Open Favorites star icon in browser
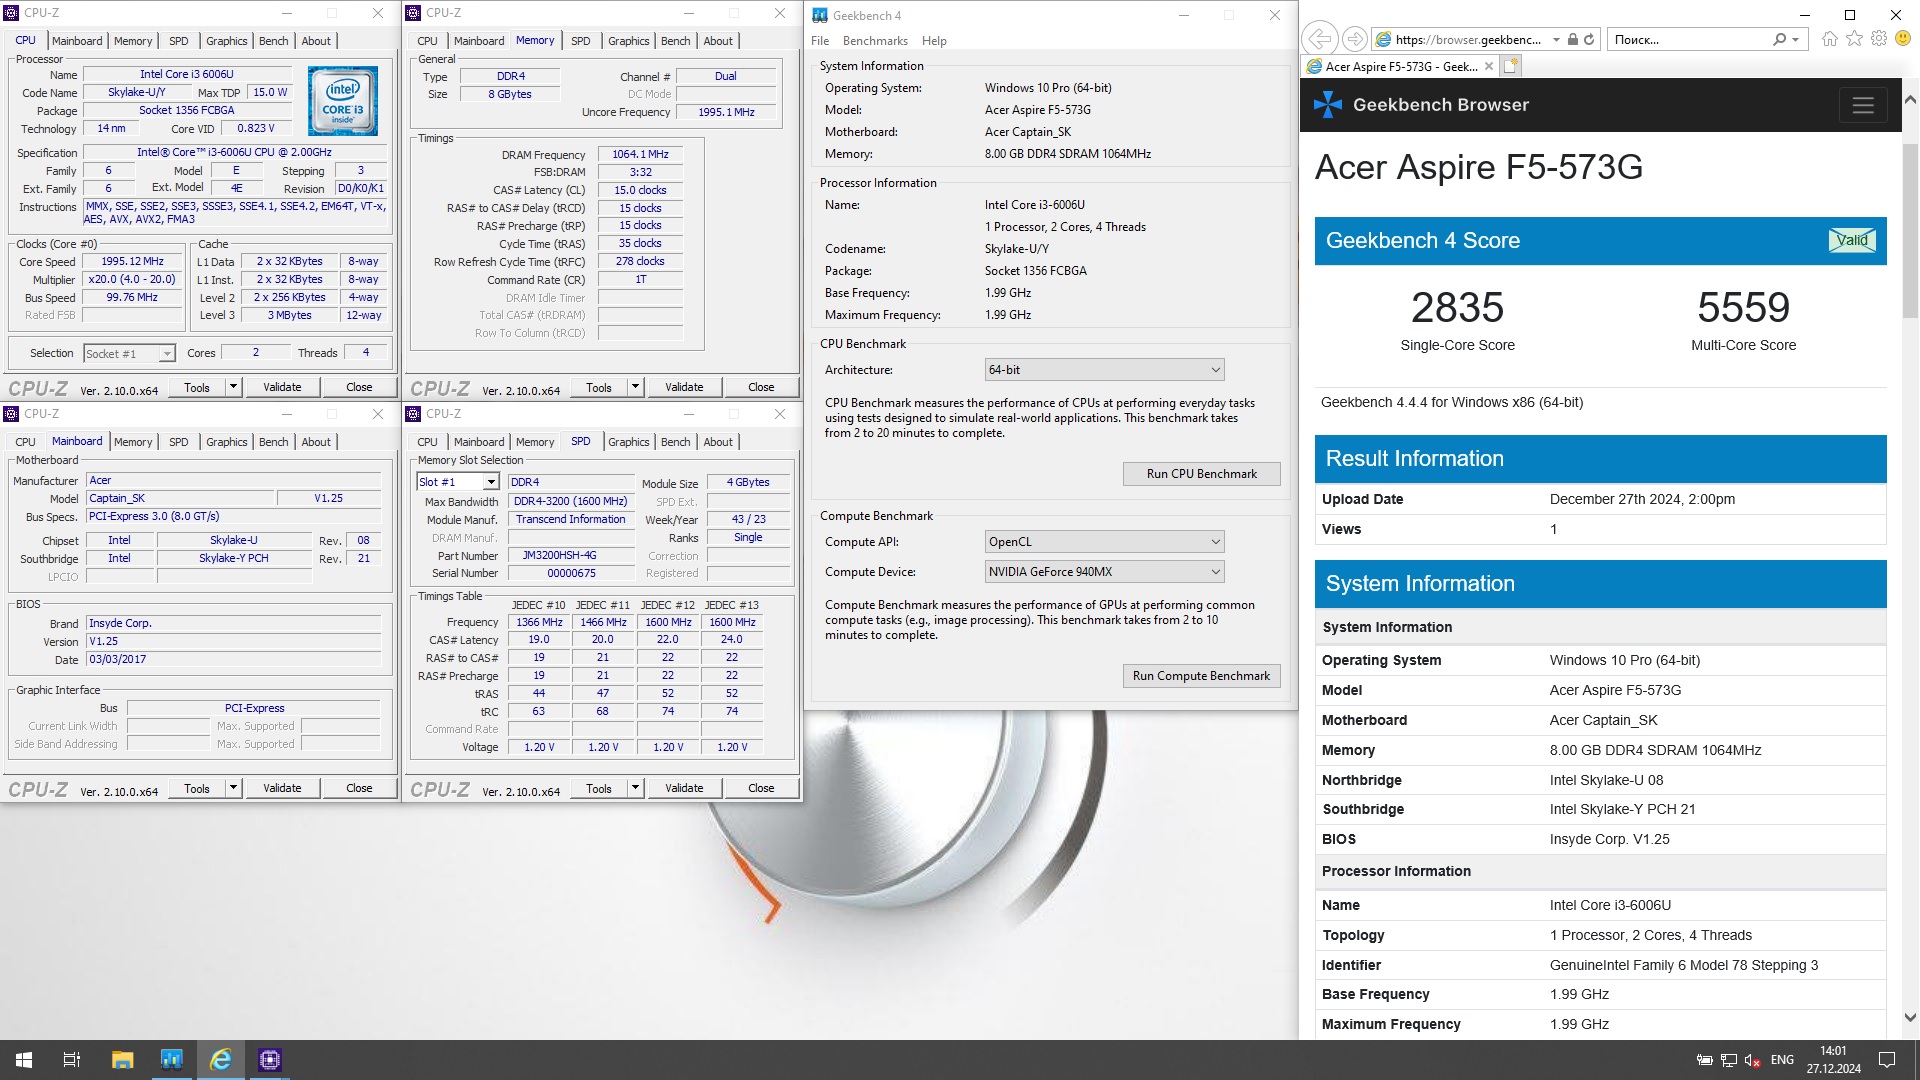Viewport: 1920px width, 1080px height. click(1854, 39)
